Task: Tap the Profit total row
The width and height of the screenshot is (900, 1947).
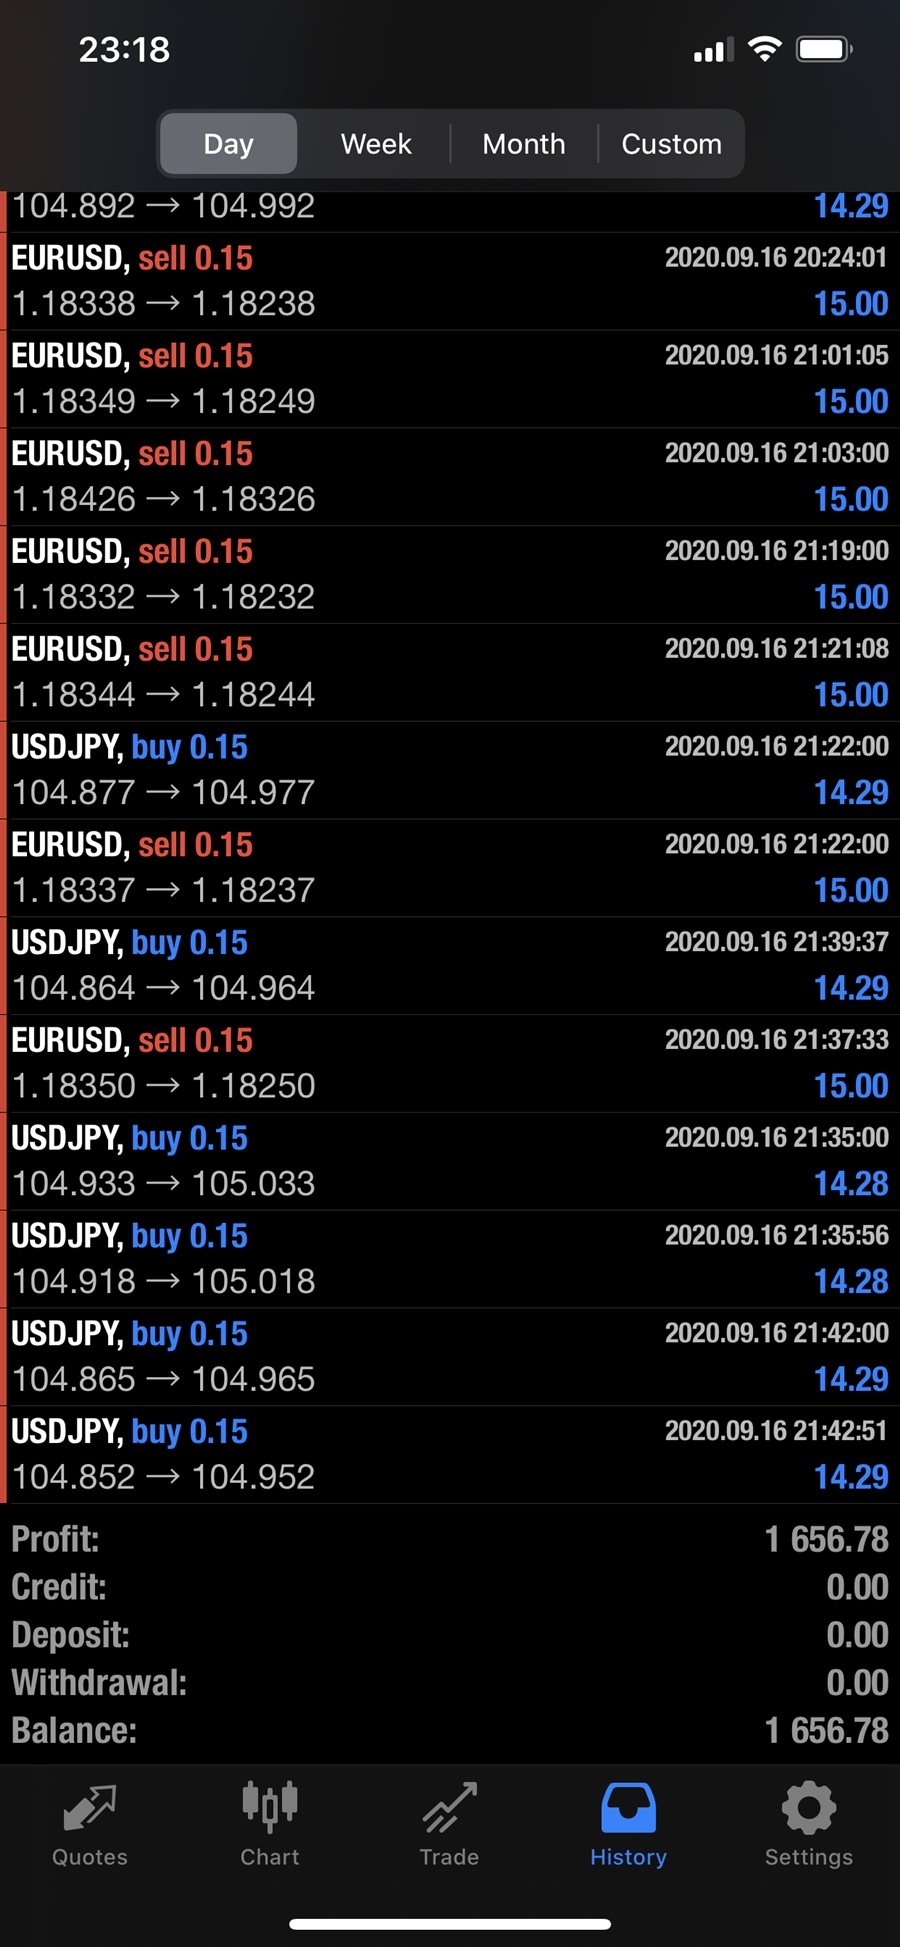Action: click(450, 1539)
